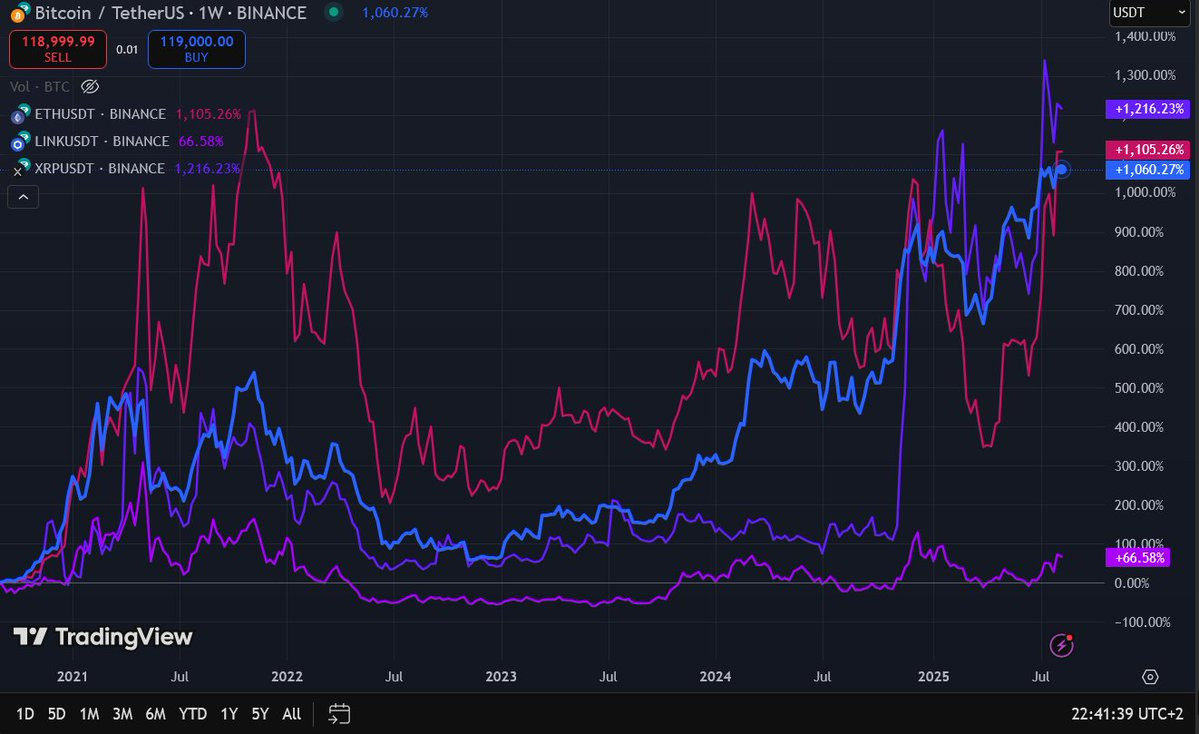Screen dimensions: 1199x734
Task: Click the XRPUSDT · BINANCE legend label
Action: [99, 168]
